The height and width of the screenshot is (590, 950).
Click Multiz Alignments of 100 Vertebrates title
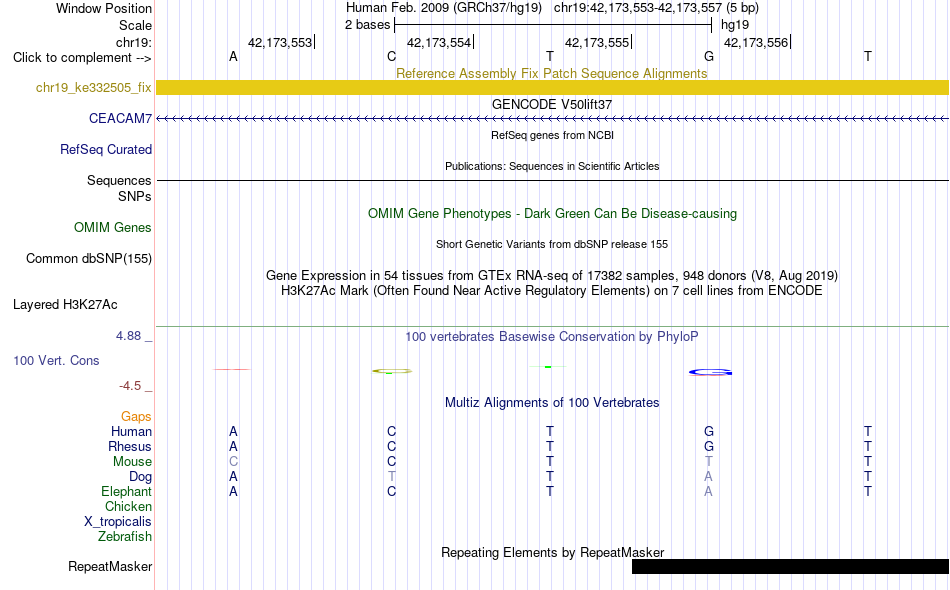[552, 403]
